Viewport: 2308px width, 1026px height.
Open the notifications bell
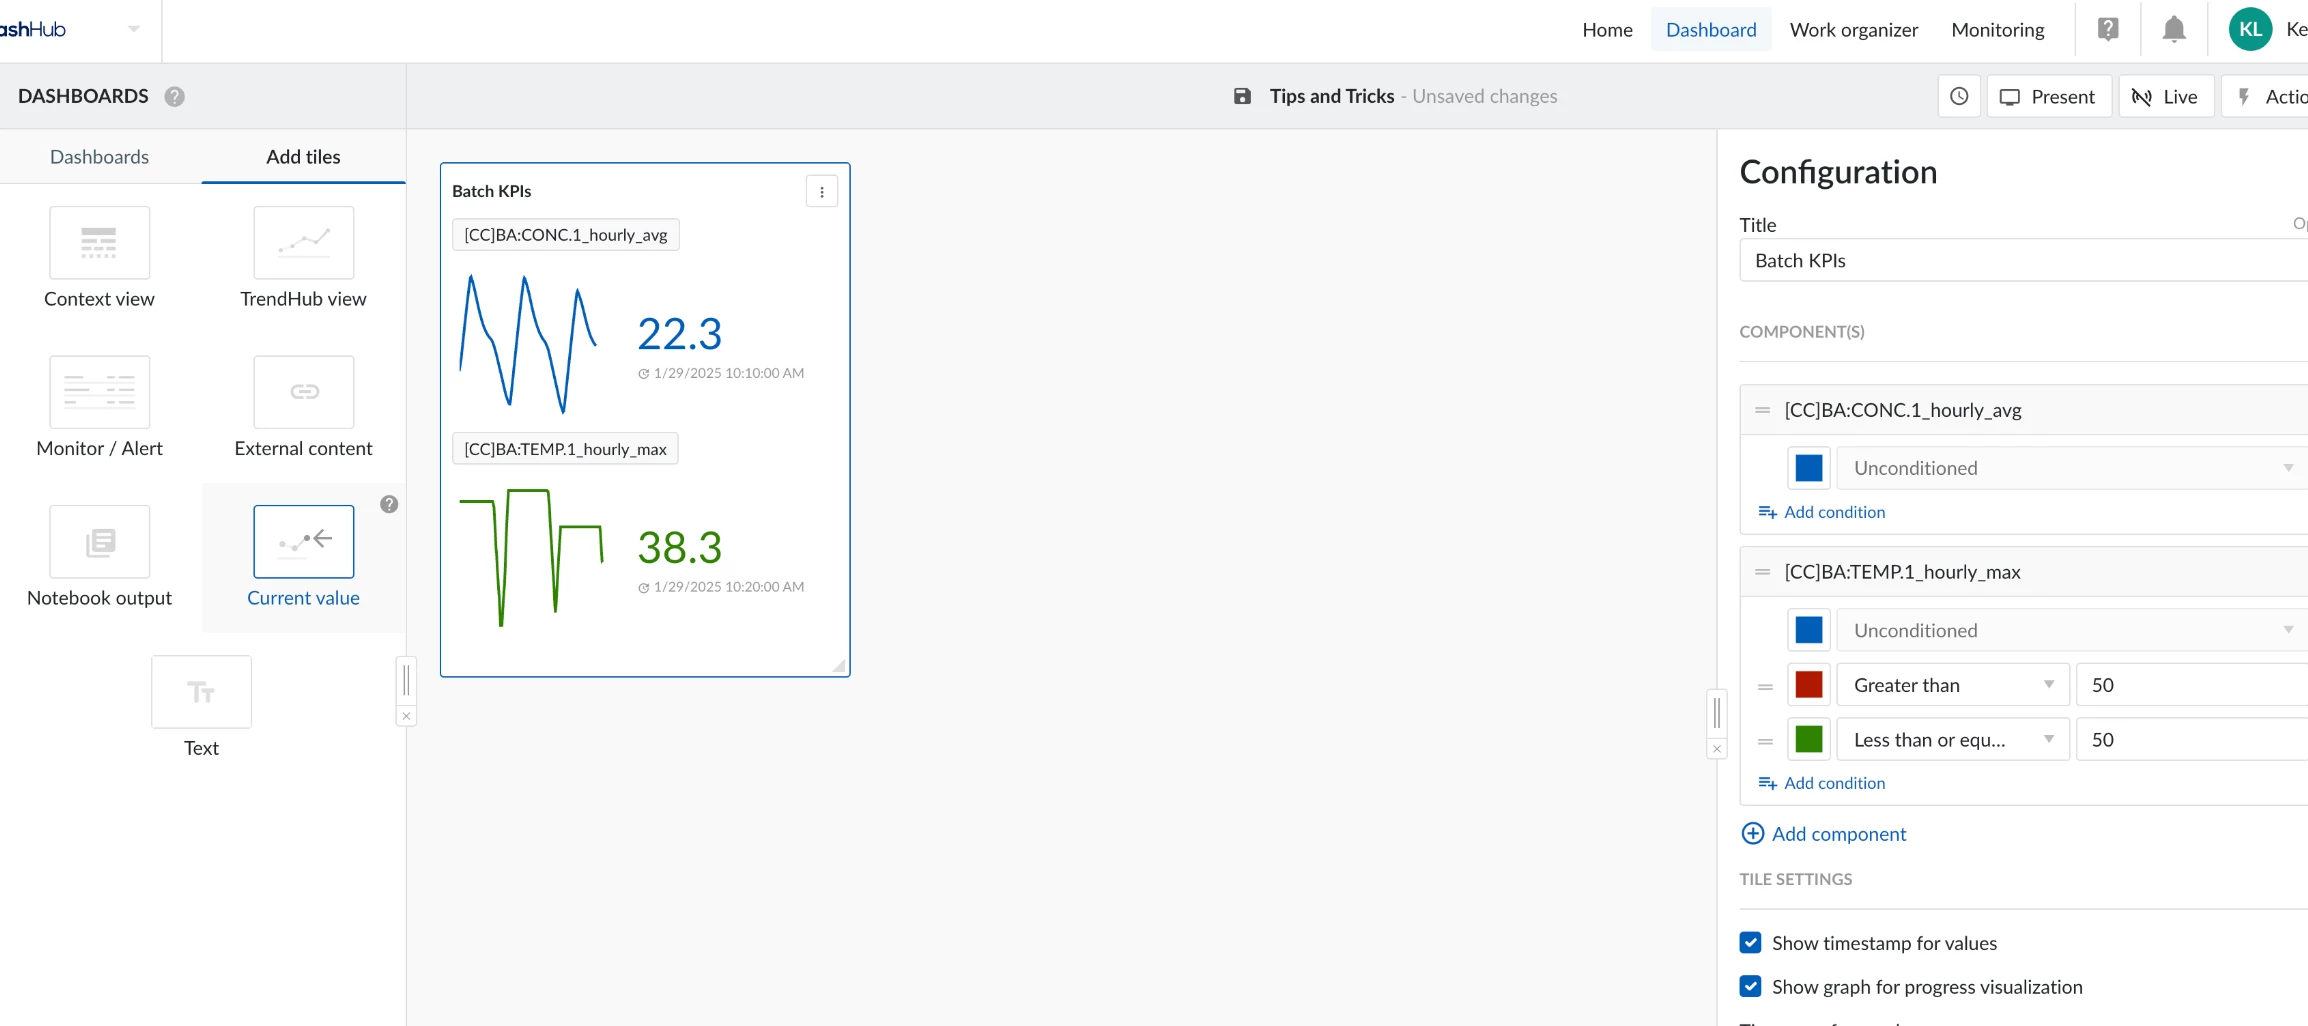point(2173,29)
